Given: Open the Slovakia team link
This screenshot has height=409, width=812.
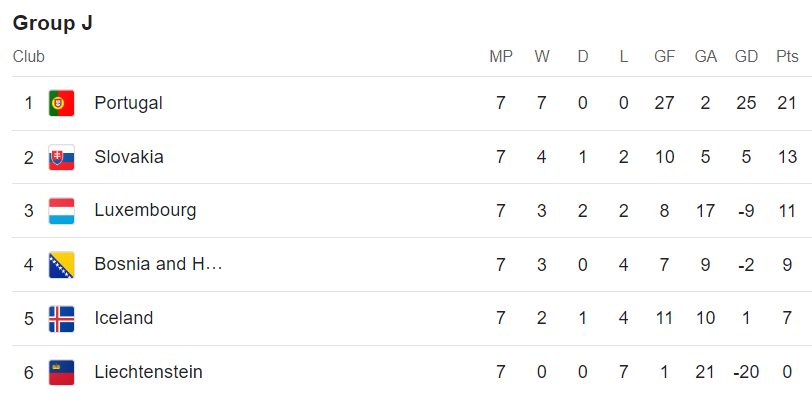Looking at the screenshot, I should coord(129,157).
